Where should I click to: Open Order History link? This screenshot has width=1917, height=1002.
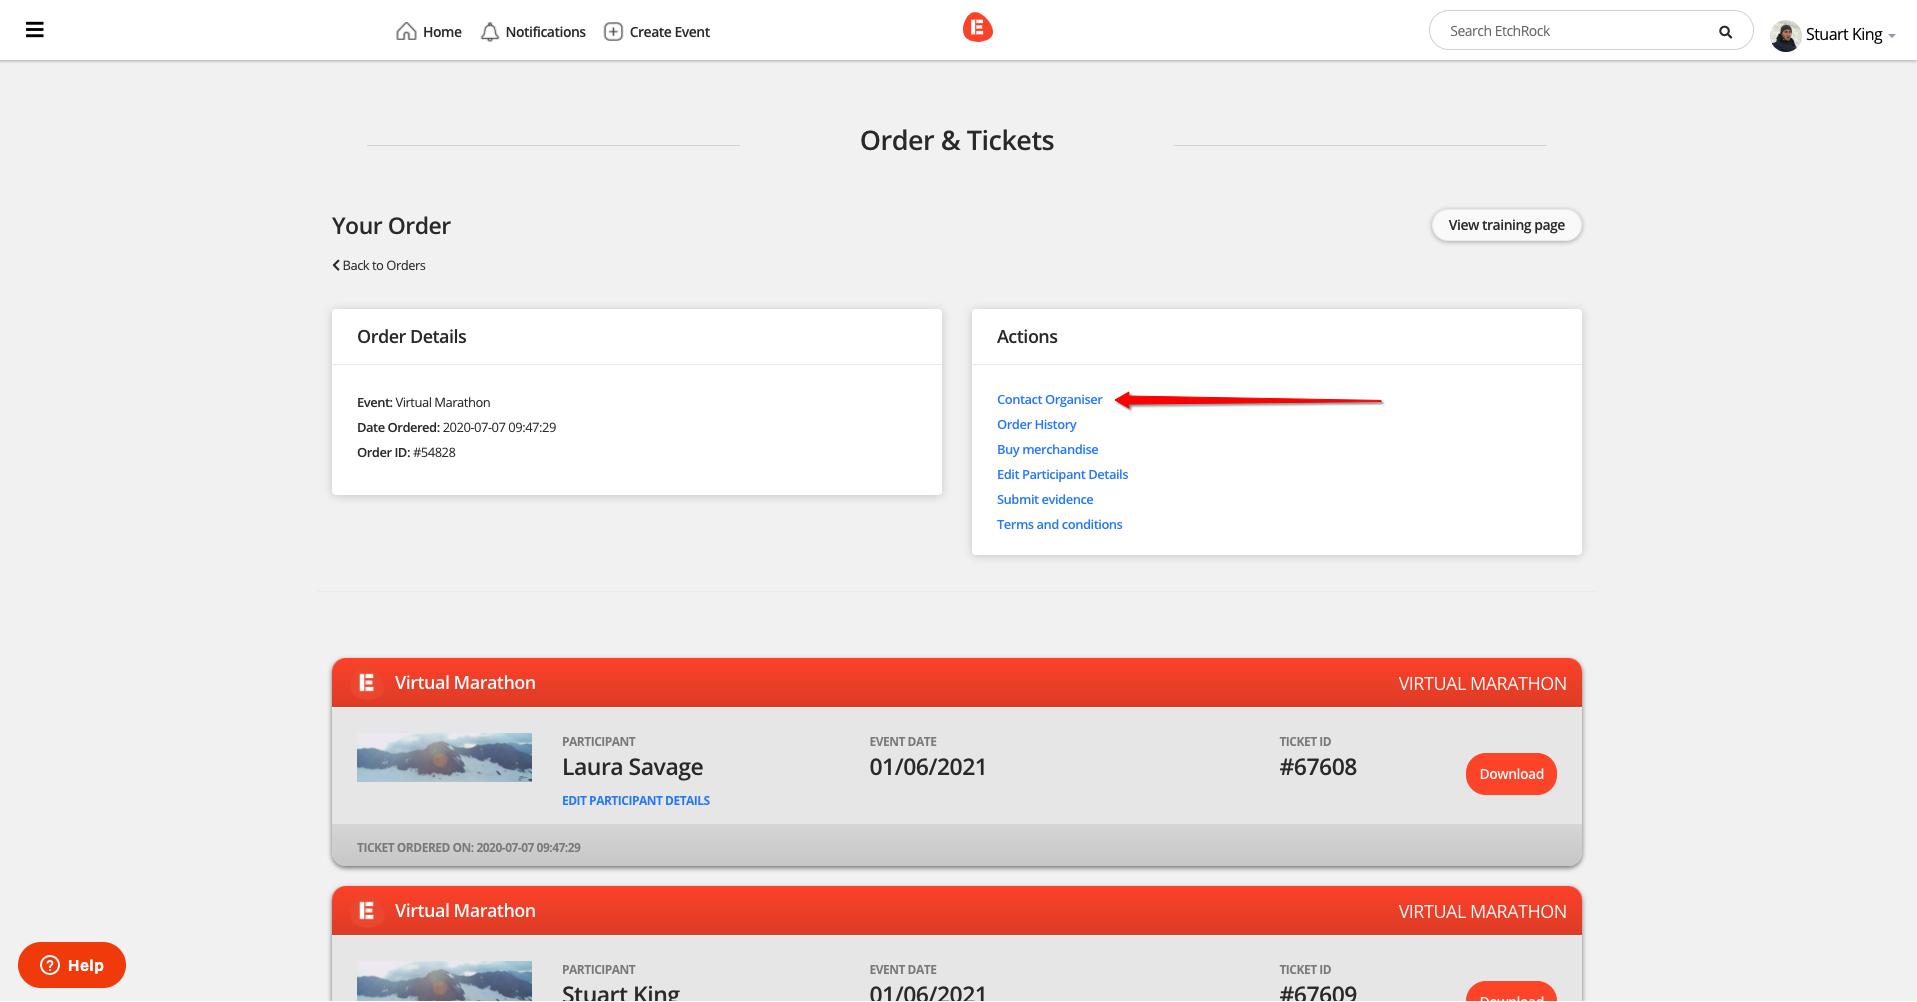coord(1036,425)
